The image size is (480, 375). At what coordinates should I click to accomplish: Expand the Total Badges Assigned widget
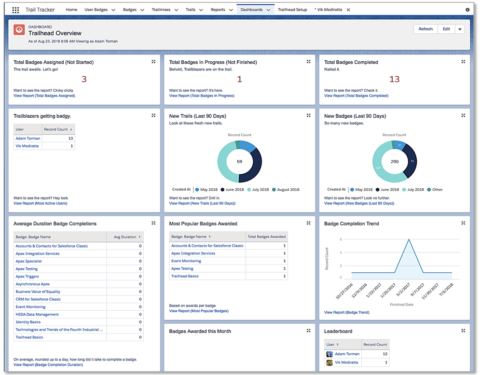[x=153, y=62]
